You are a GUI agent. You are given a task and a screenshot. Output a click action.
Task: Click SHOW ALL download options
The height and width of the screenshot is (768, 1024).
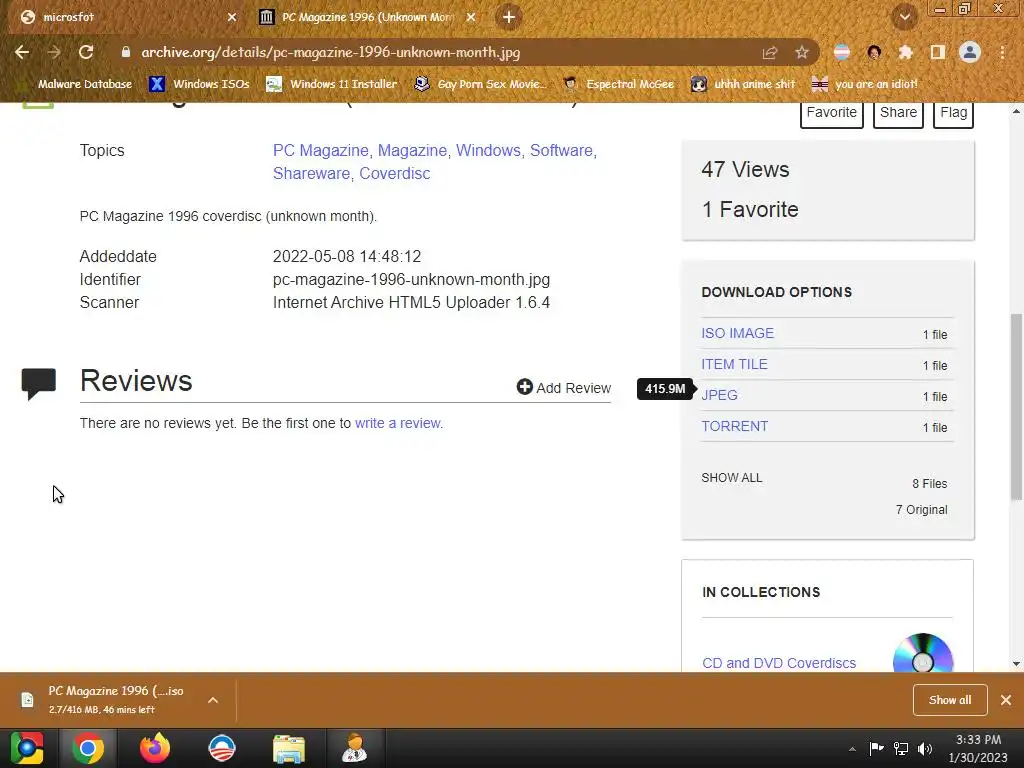coord(731,477)
